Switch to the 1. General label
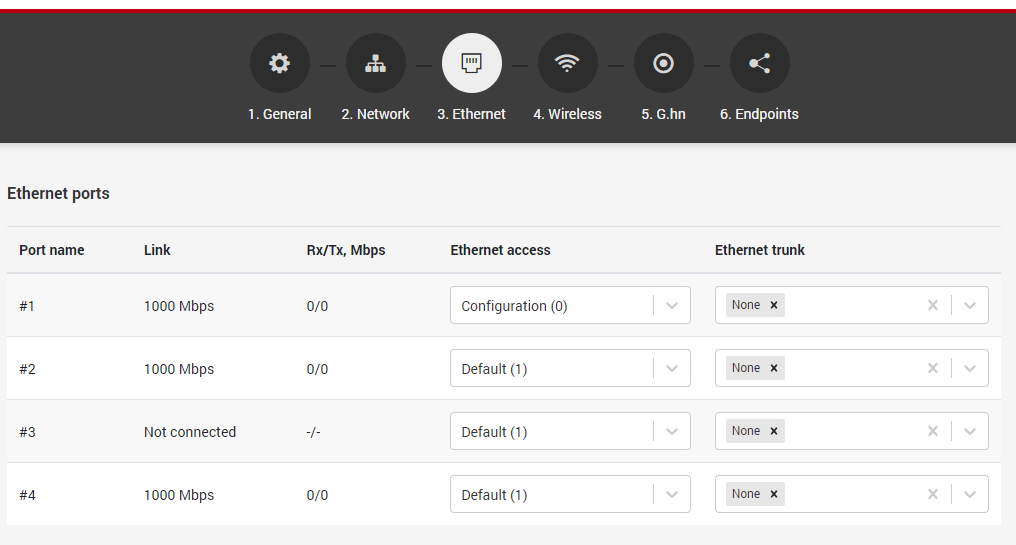The image size is (1016, 545). point(280,114)
